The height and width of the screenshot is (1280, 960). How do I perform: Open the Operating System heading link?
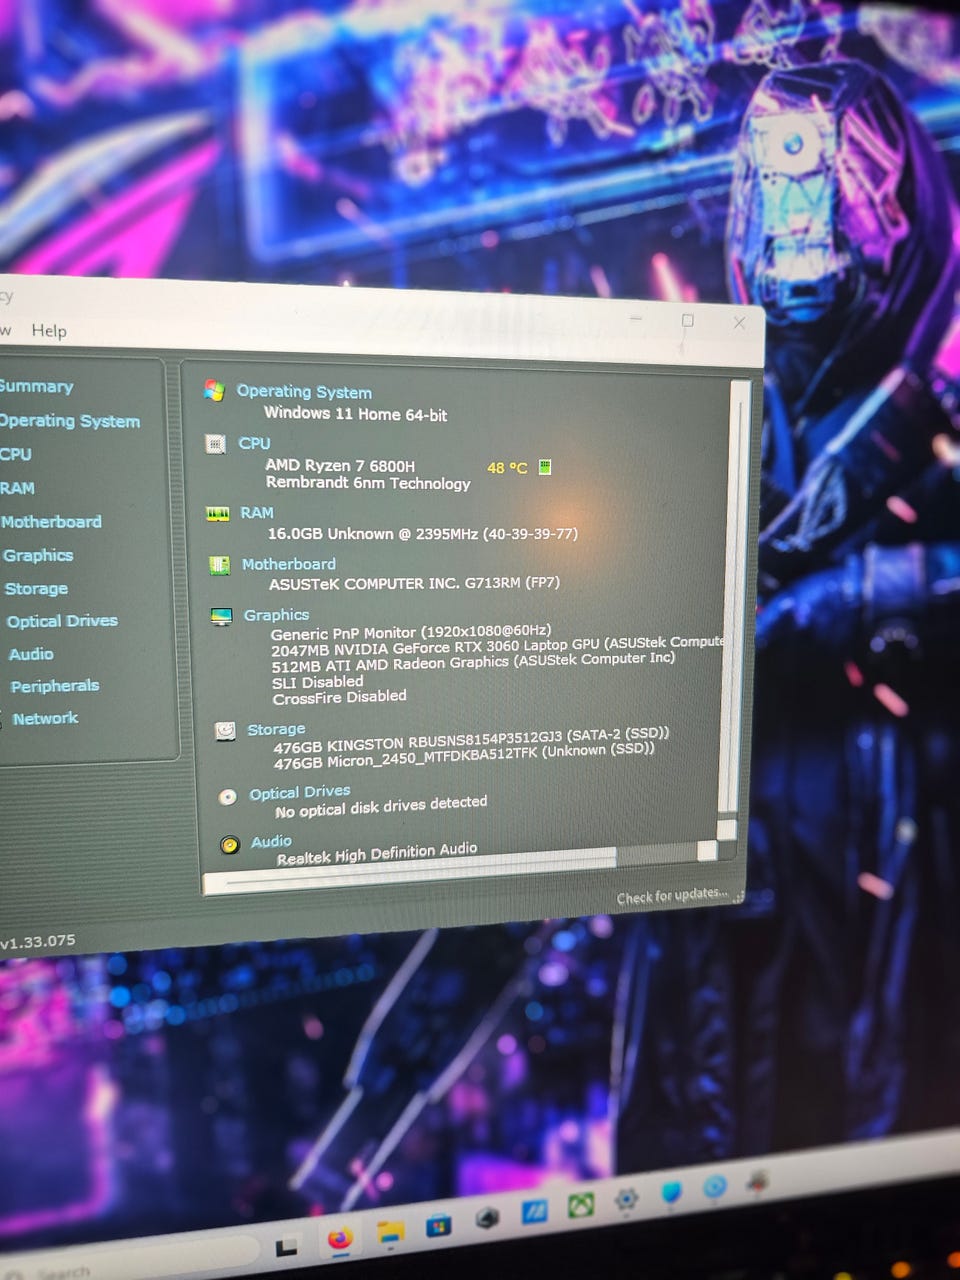[304, 391]
